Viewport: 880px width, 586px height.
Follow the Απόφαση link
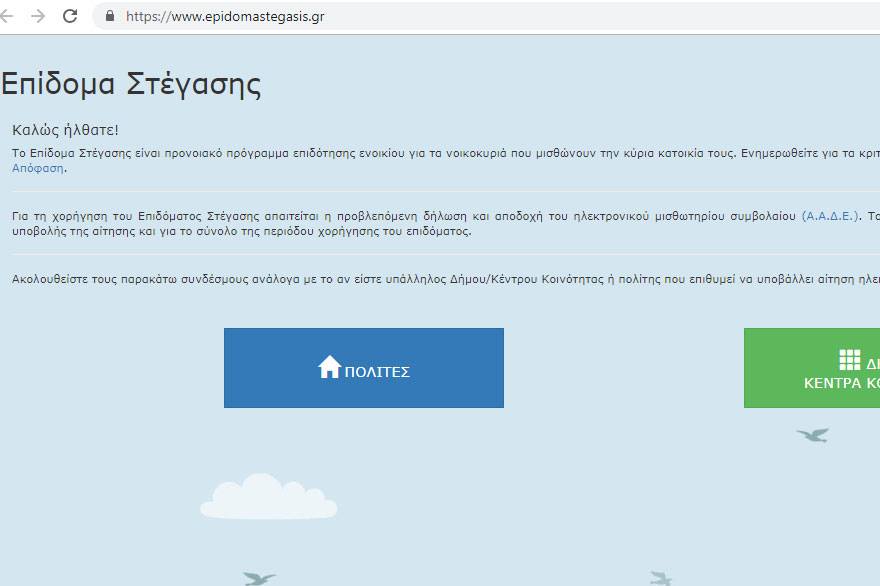tap(38, 168)
